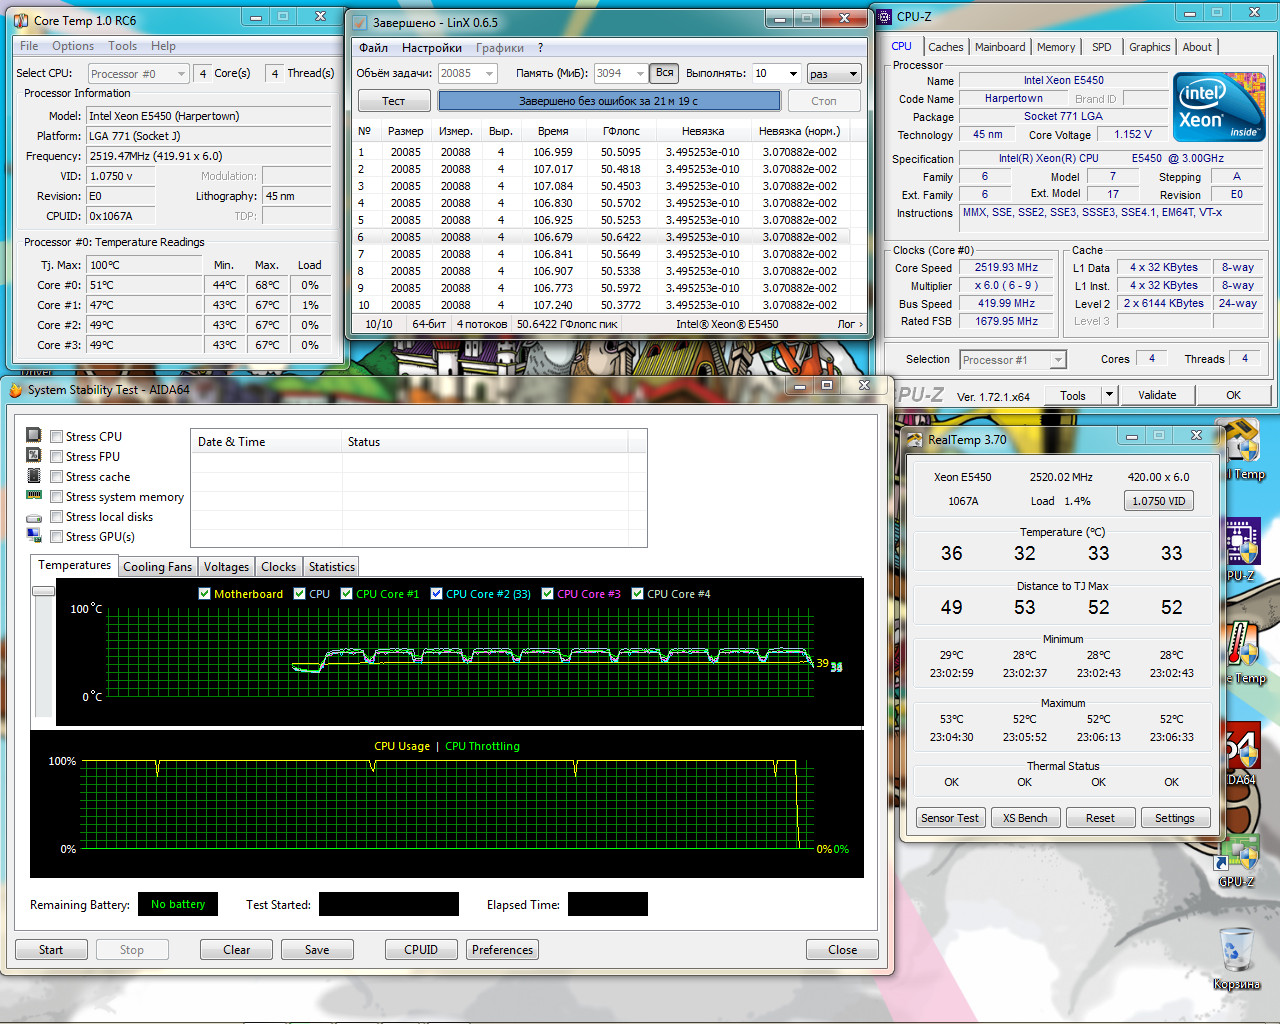The width and height of the screenshot is (1280, 1024).
Task: Toggle CPU Core #3 graph checkbox
Action: 547,594
